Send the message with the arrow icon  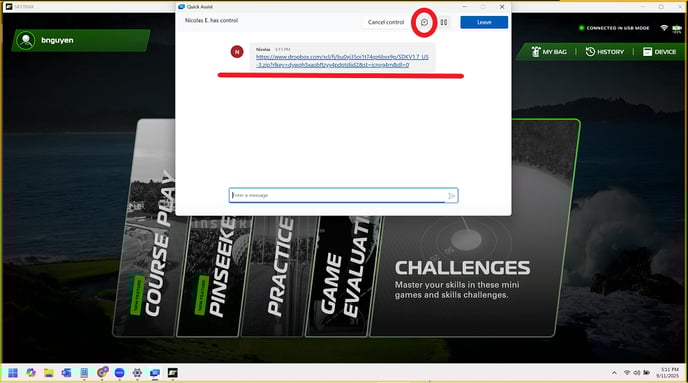(452, 196)
